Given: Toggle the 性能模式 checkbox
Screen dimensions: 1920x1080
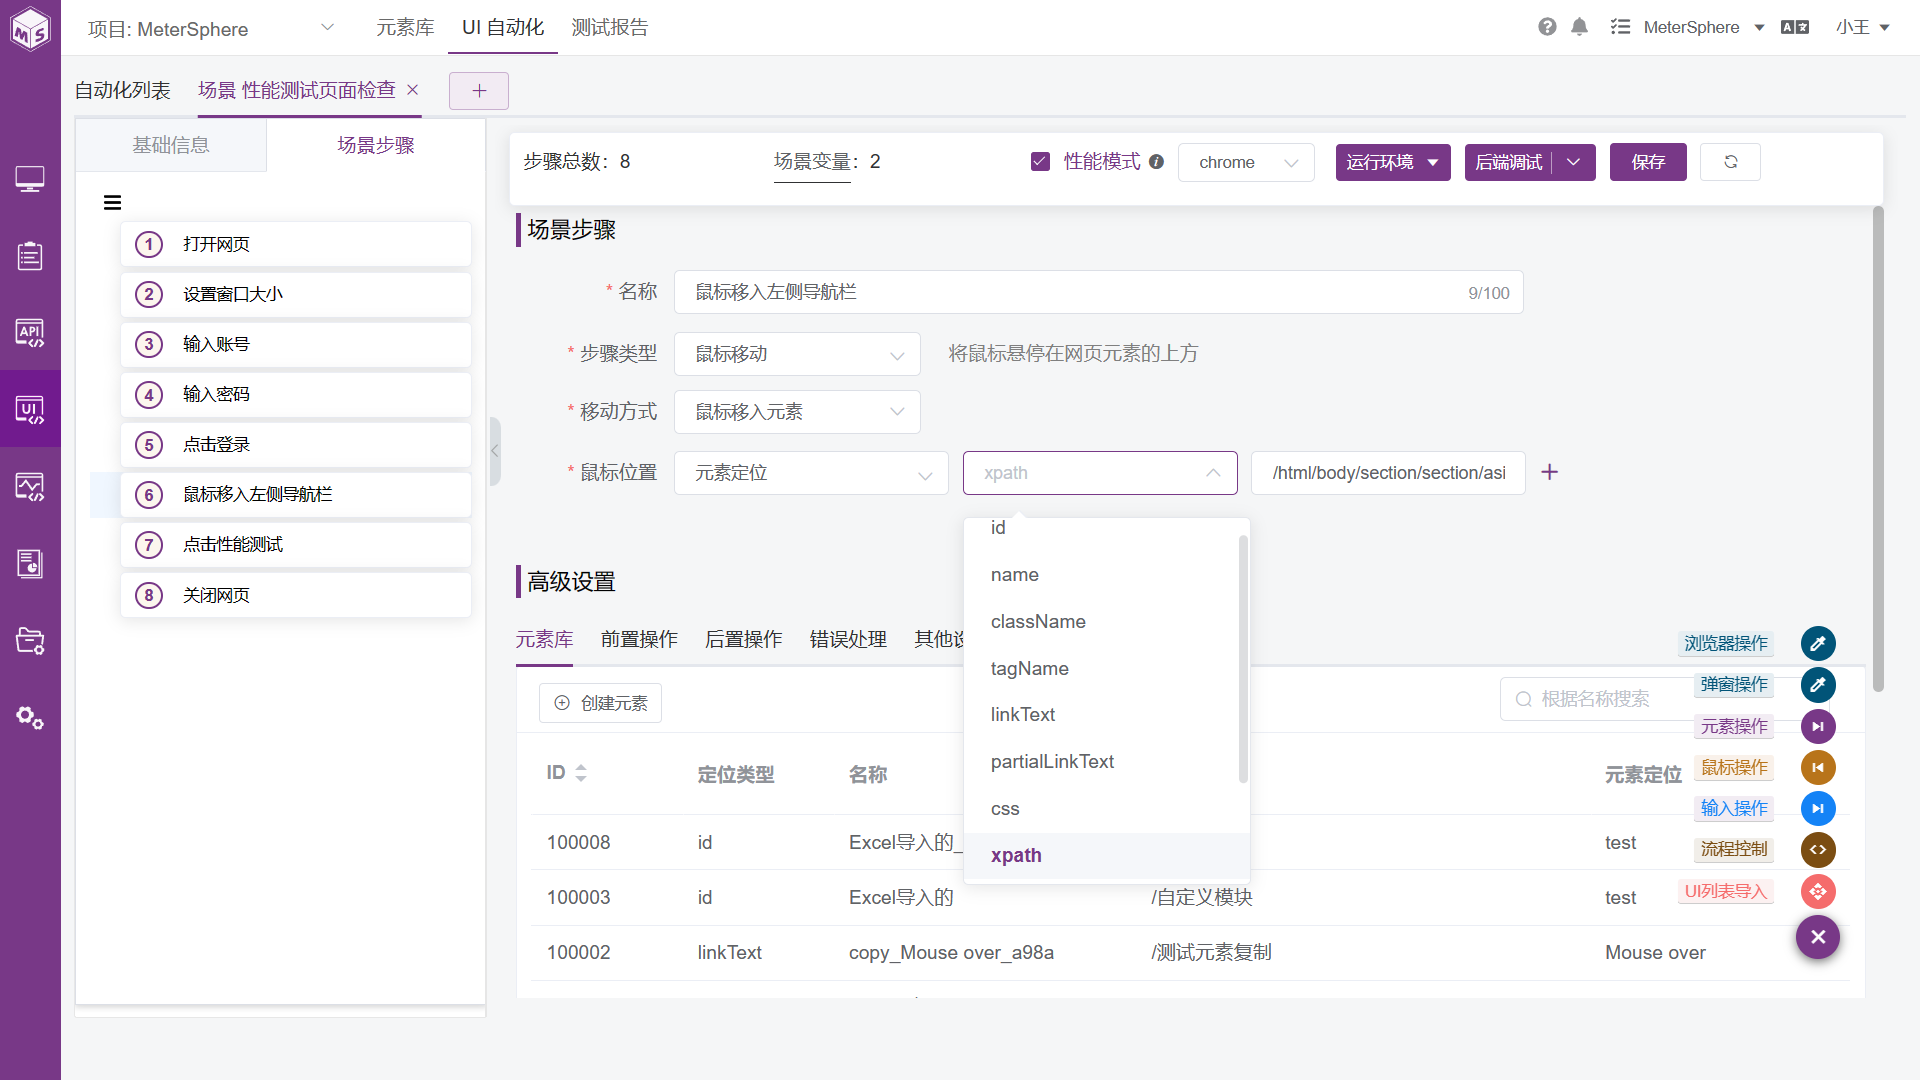Looking at the screenshot, I should coord(1040,162).
